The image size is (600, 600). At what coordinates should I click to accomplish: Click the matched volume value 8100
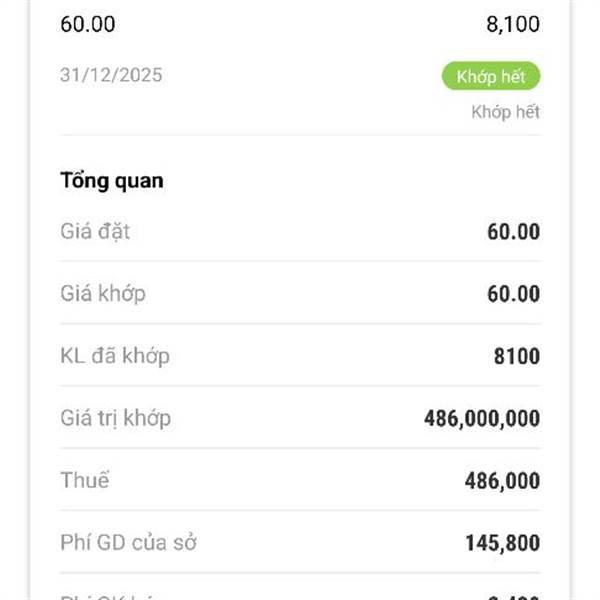tap(517, 356)
